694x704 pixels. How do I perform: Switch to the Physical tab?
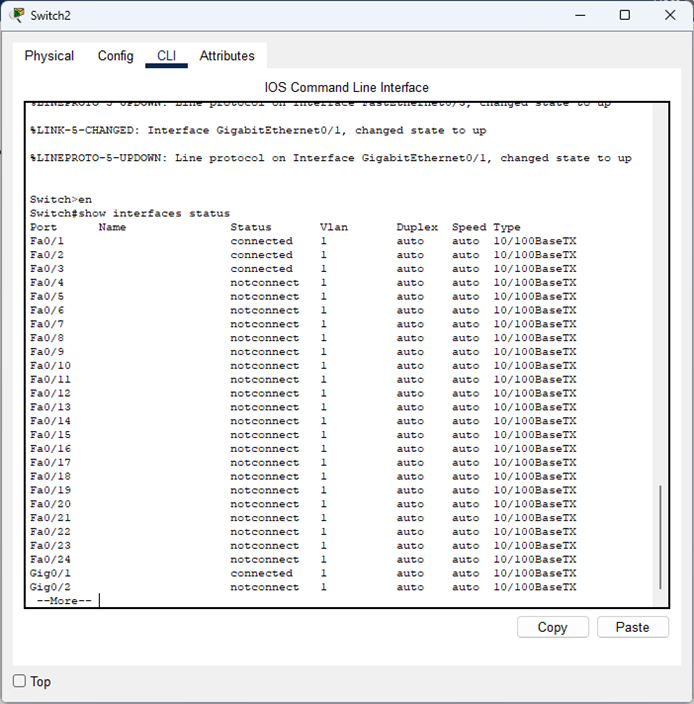(49, 56)
